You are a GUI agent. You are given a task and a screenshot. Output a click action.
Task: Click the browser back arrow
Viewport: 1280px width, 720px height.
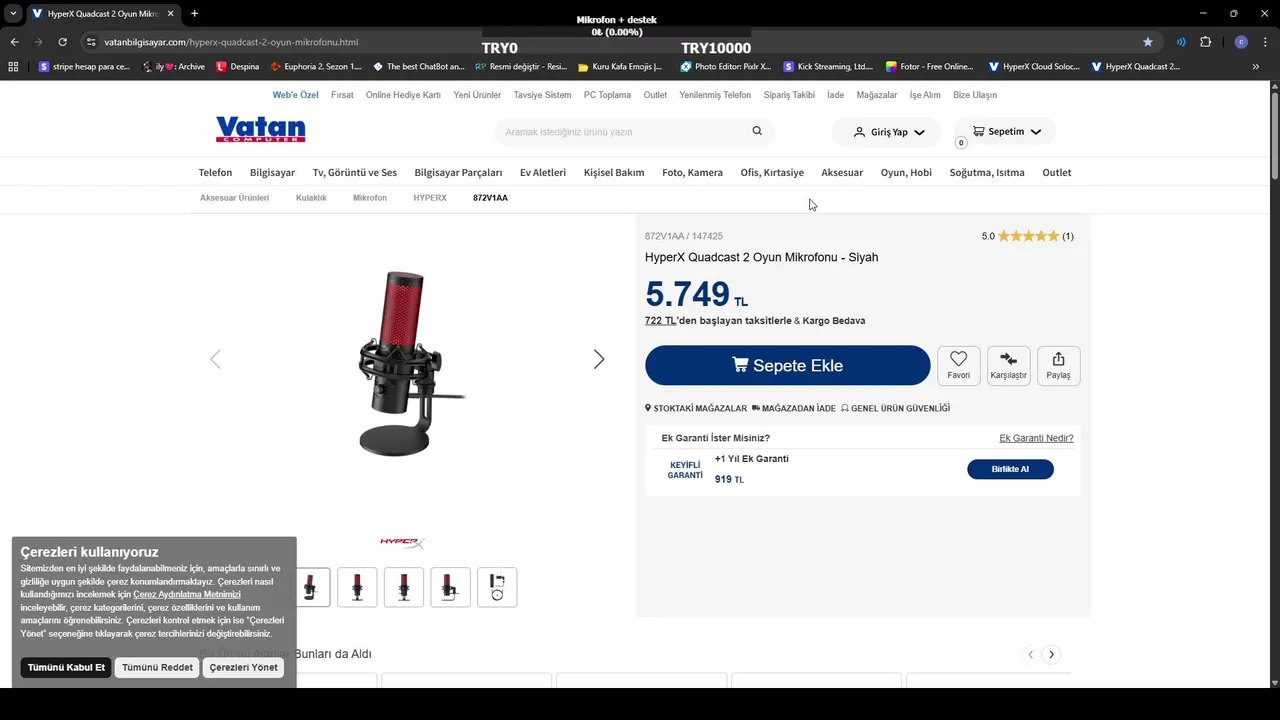click(14, 42)
